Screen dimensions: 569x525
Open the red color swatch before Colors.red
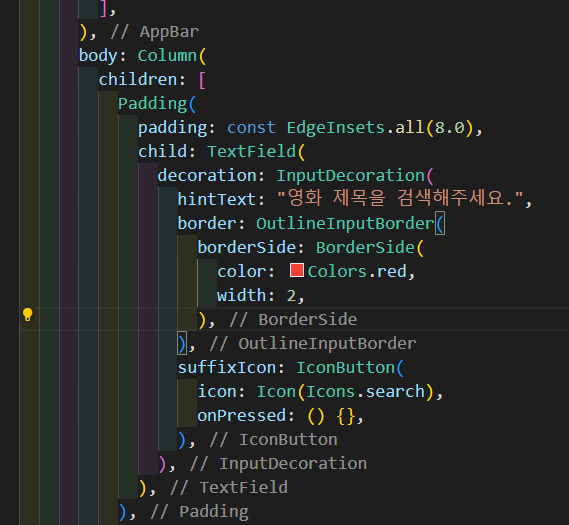click(x=296, y=270)
